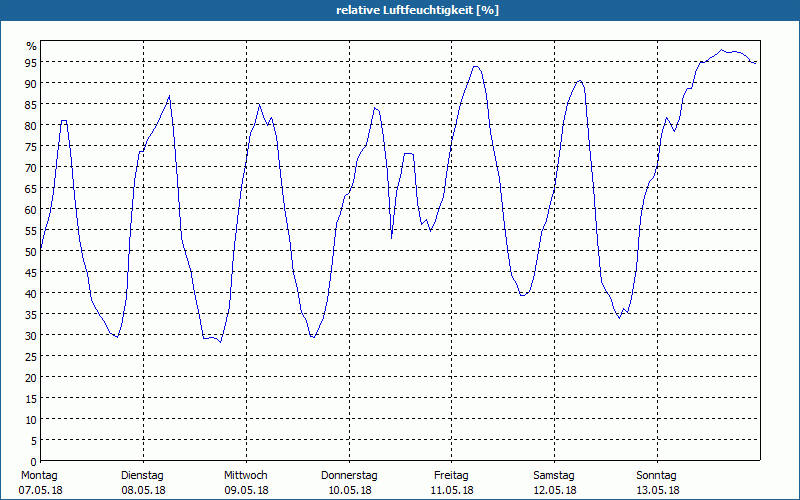
Task: Click the Montag 07.05.18 axis label
Action: pyautogui.click(x=40, y=482)
